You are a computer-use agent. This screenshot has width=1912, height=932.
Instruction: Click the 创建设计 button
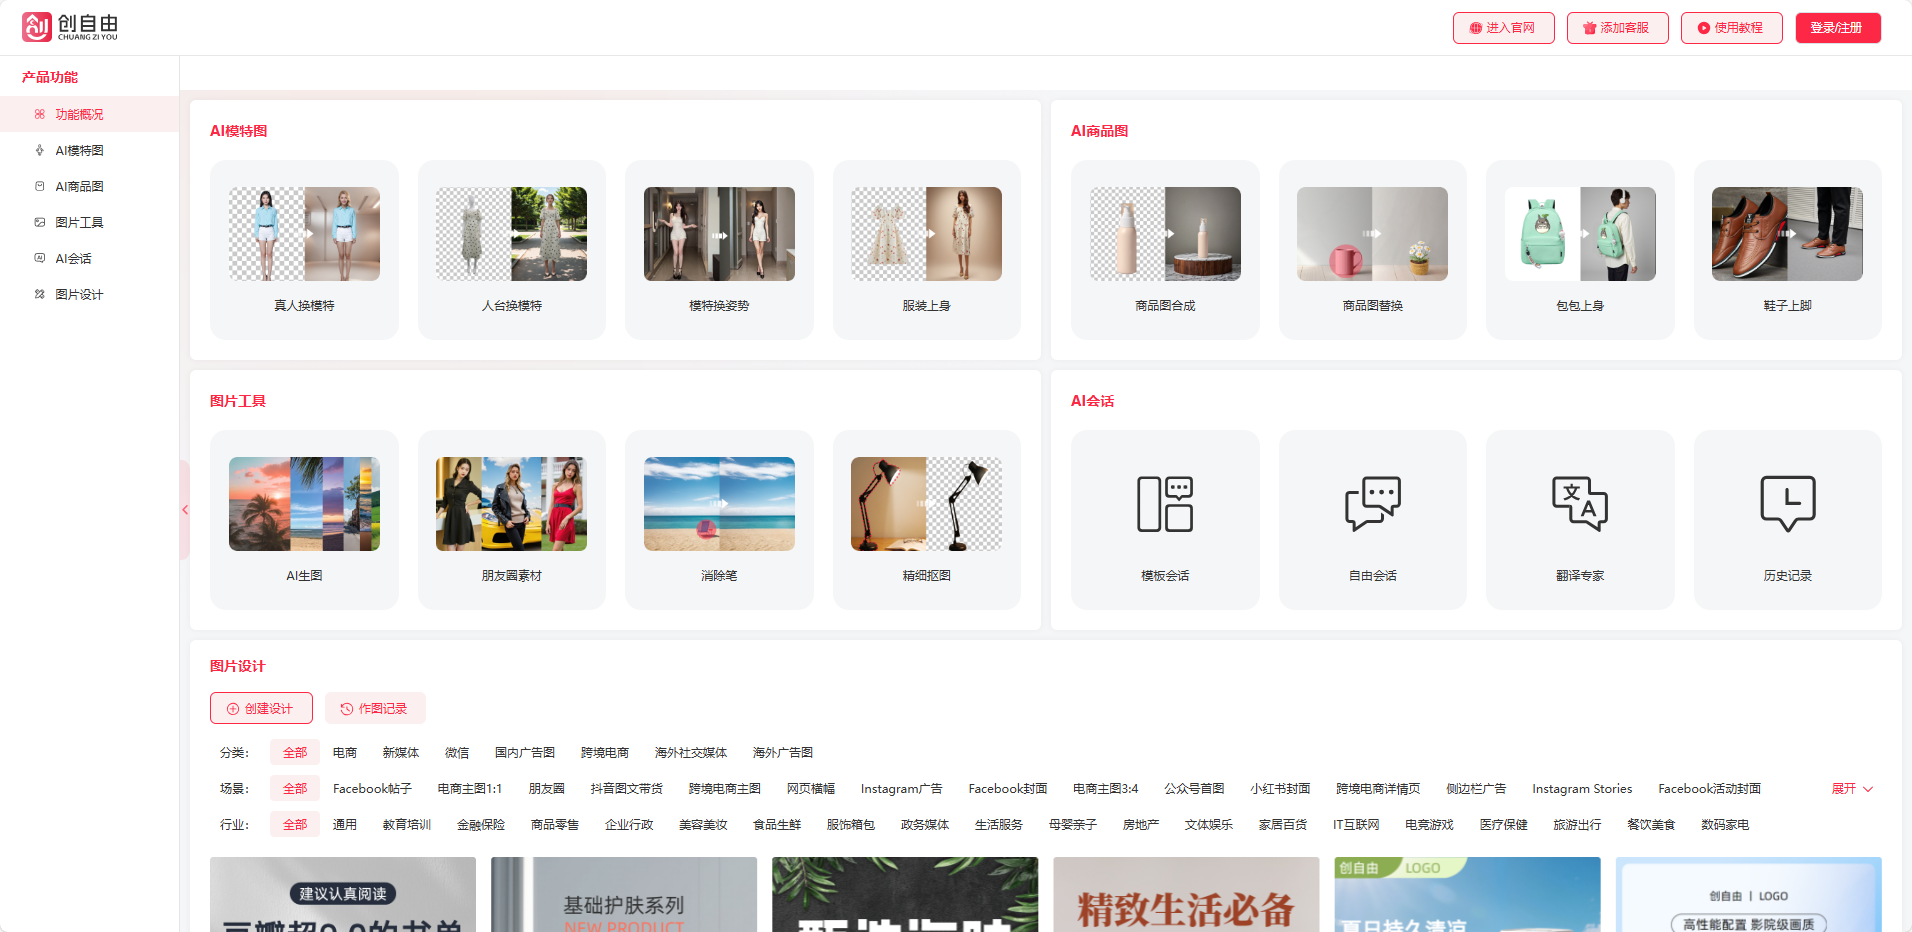tap(261, 708)
